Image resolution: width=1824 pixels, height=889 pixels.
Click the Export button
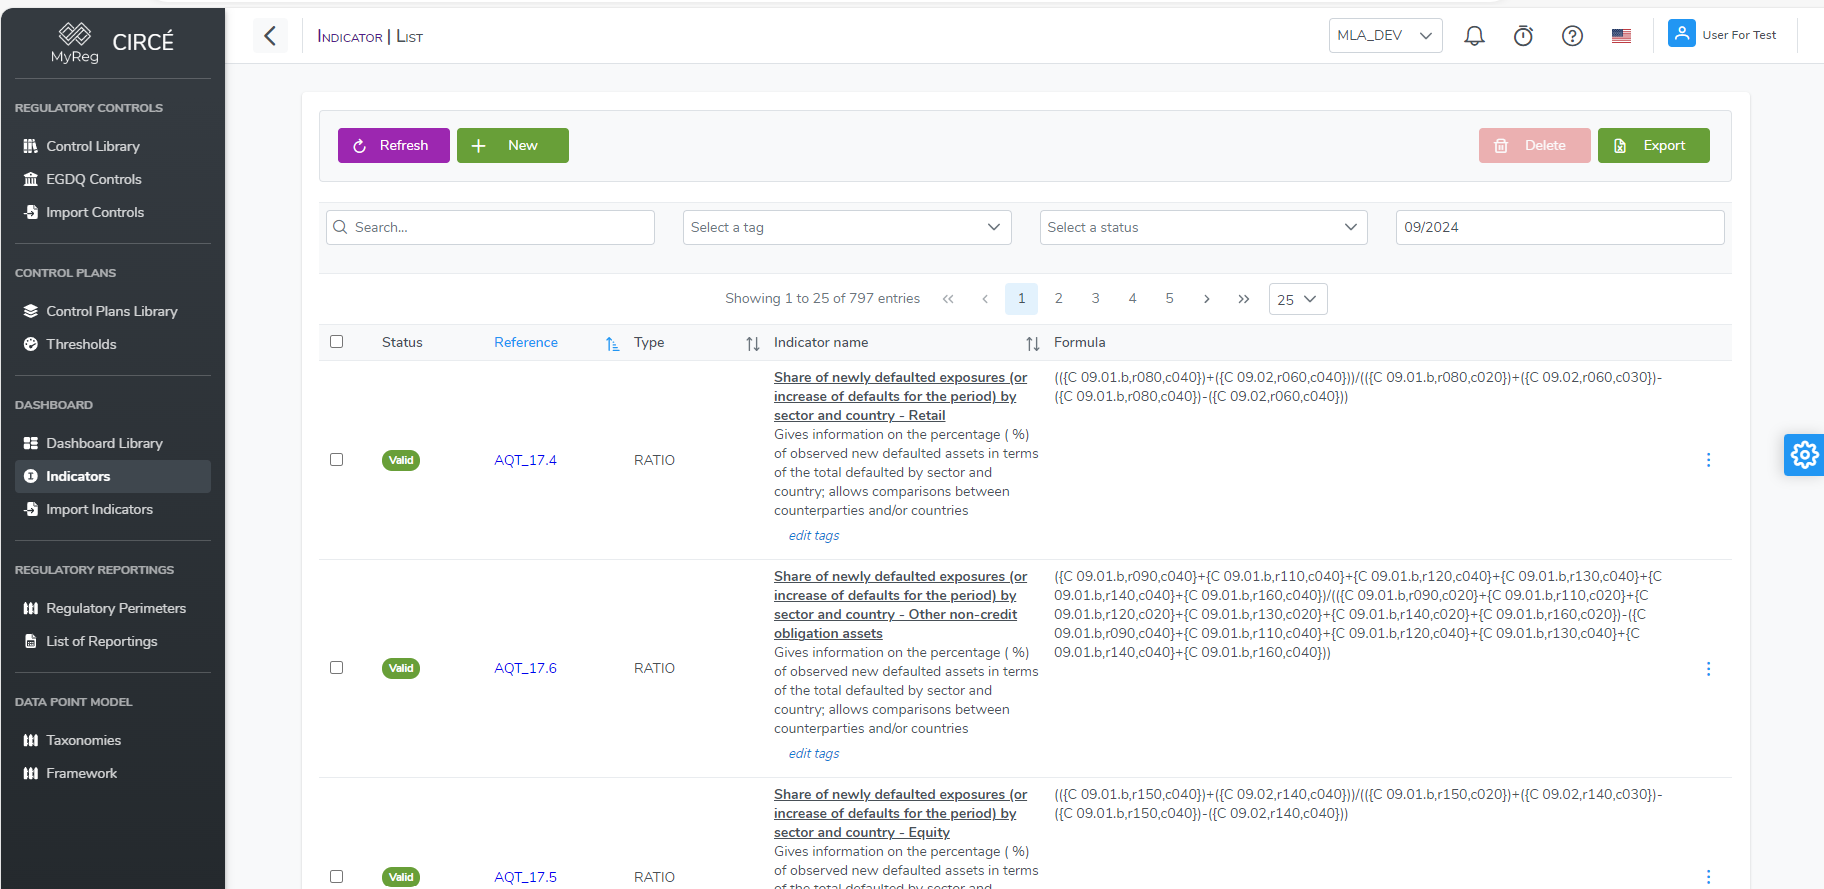1653,145
